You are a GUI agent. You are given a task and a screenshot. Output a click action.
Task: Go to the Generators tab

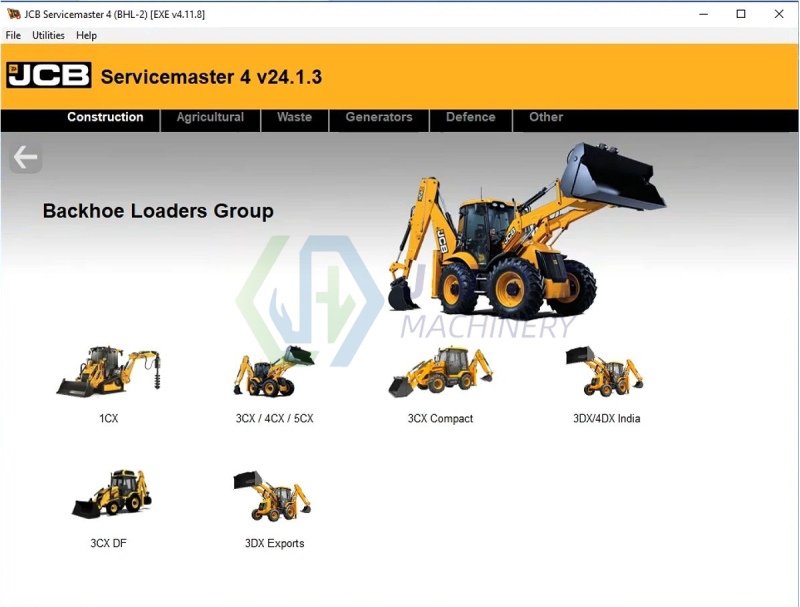(379, 117)
